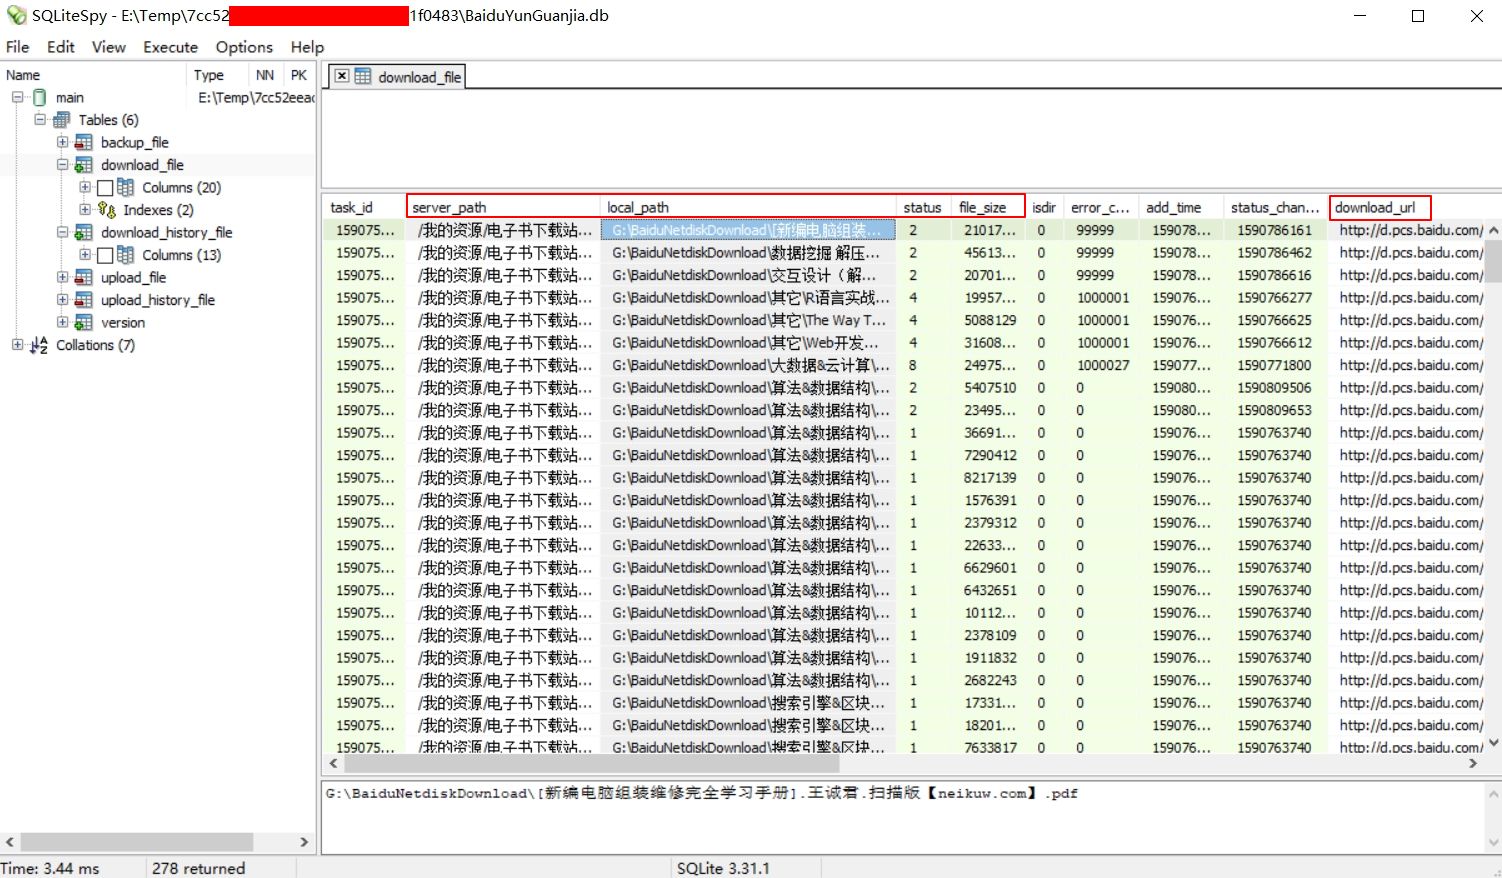Click the PK column header in the schema tree
This screenshot has height=878, width=1502.
point(298,75)
